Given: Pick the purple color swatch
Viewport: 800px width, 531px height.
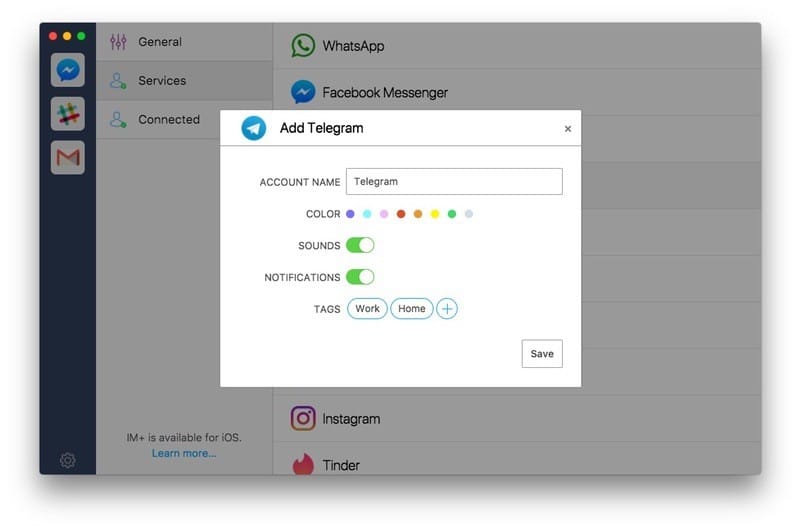Looking at the screenshot, I should click(x=350, y=214).
